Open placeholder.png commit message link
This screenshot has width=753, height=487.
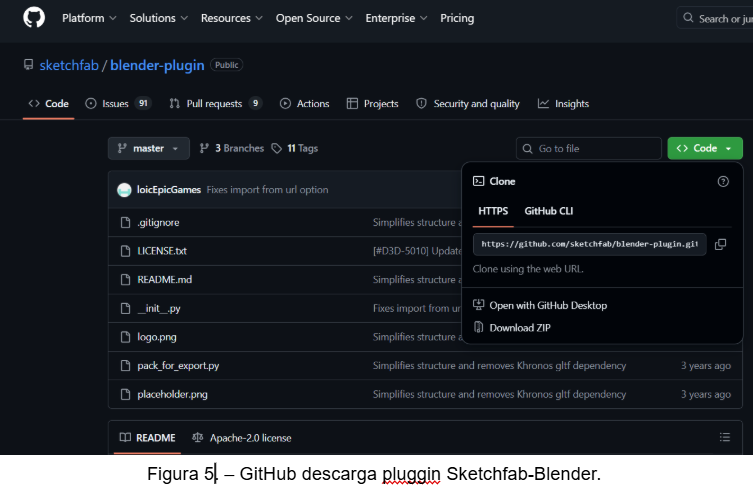click(499, 394)
